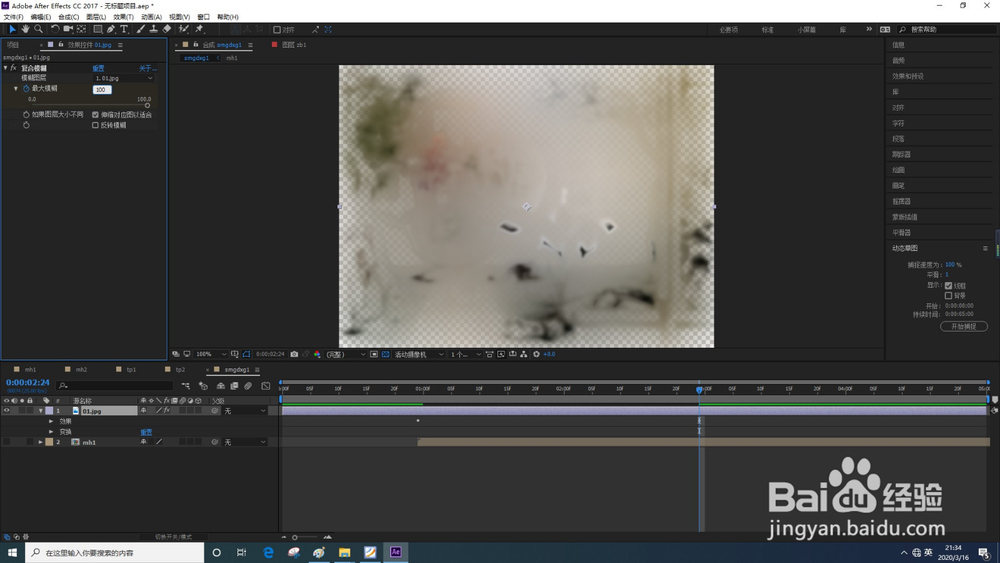1000x563 pixels.
Task: Collapse layer 01.jpg in timeline
Action: point(41,411)
